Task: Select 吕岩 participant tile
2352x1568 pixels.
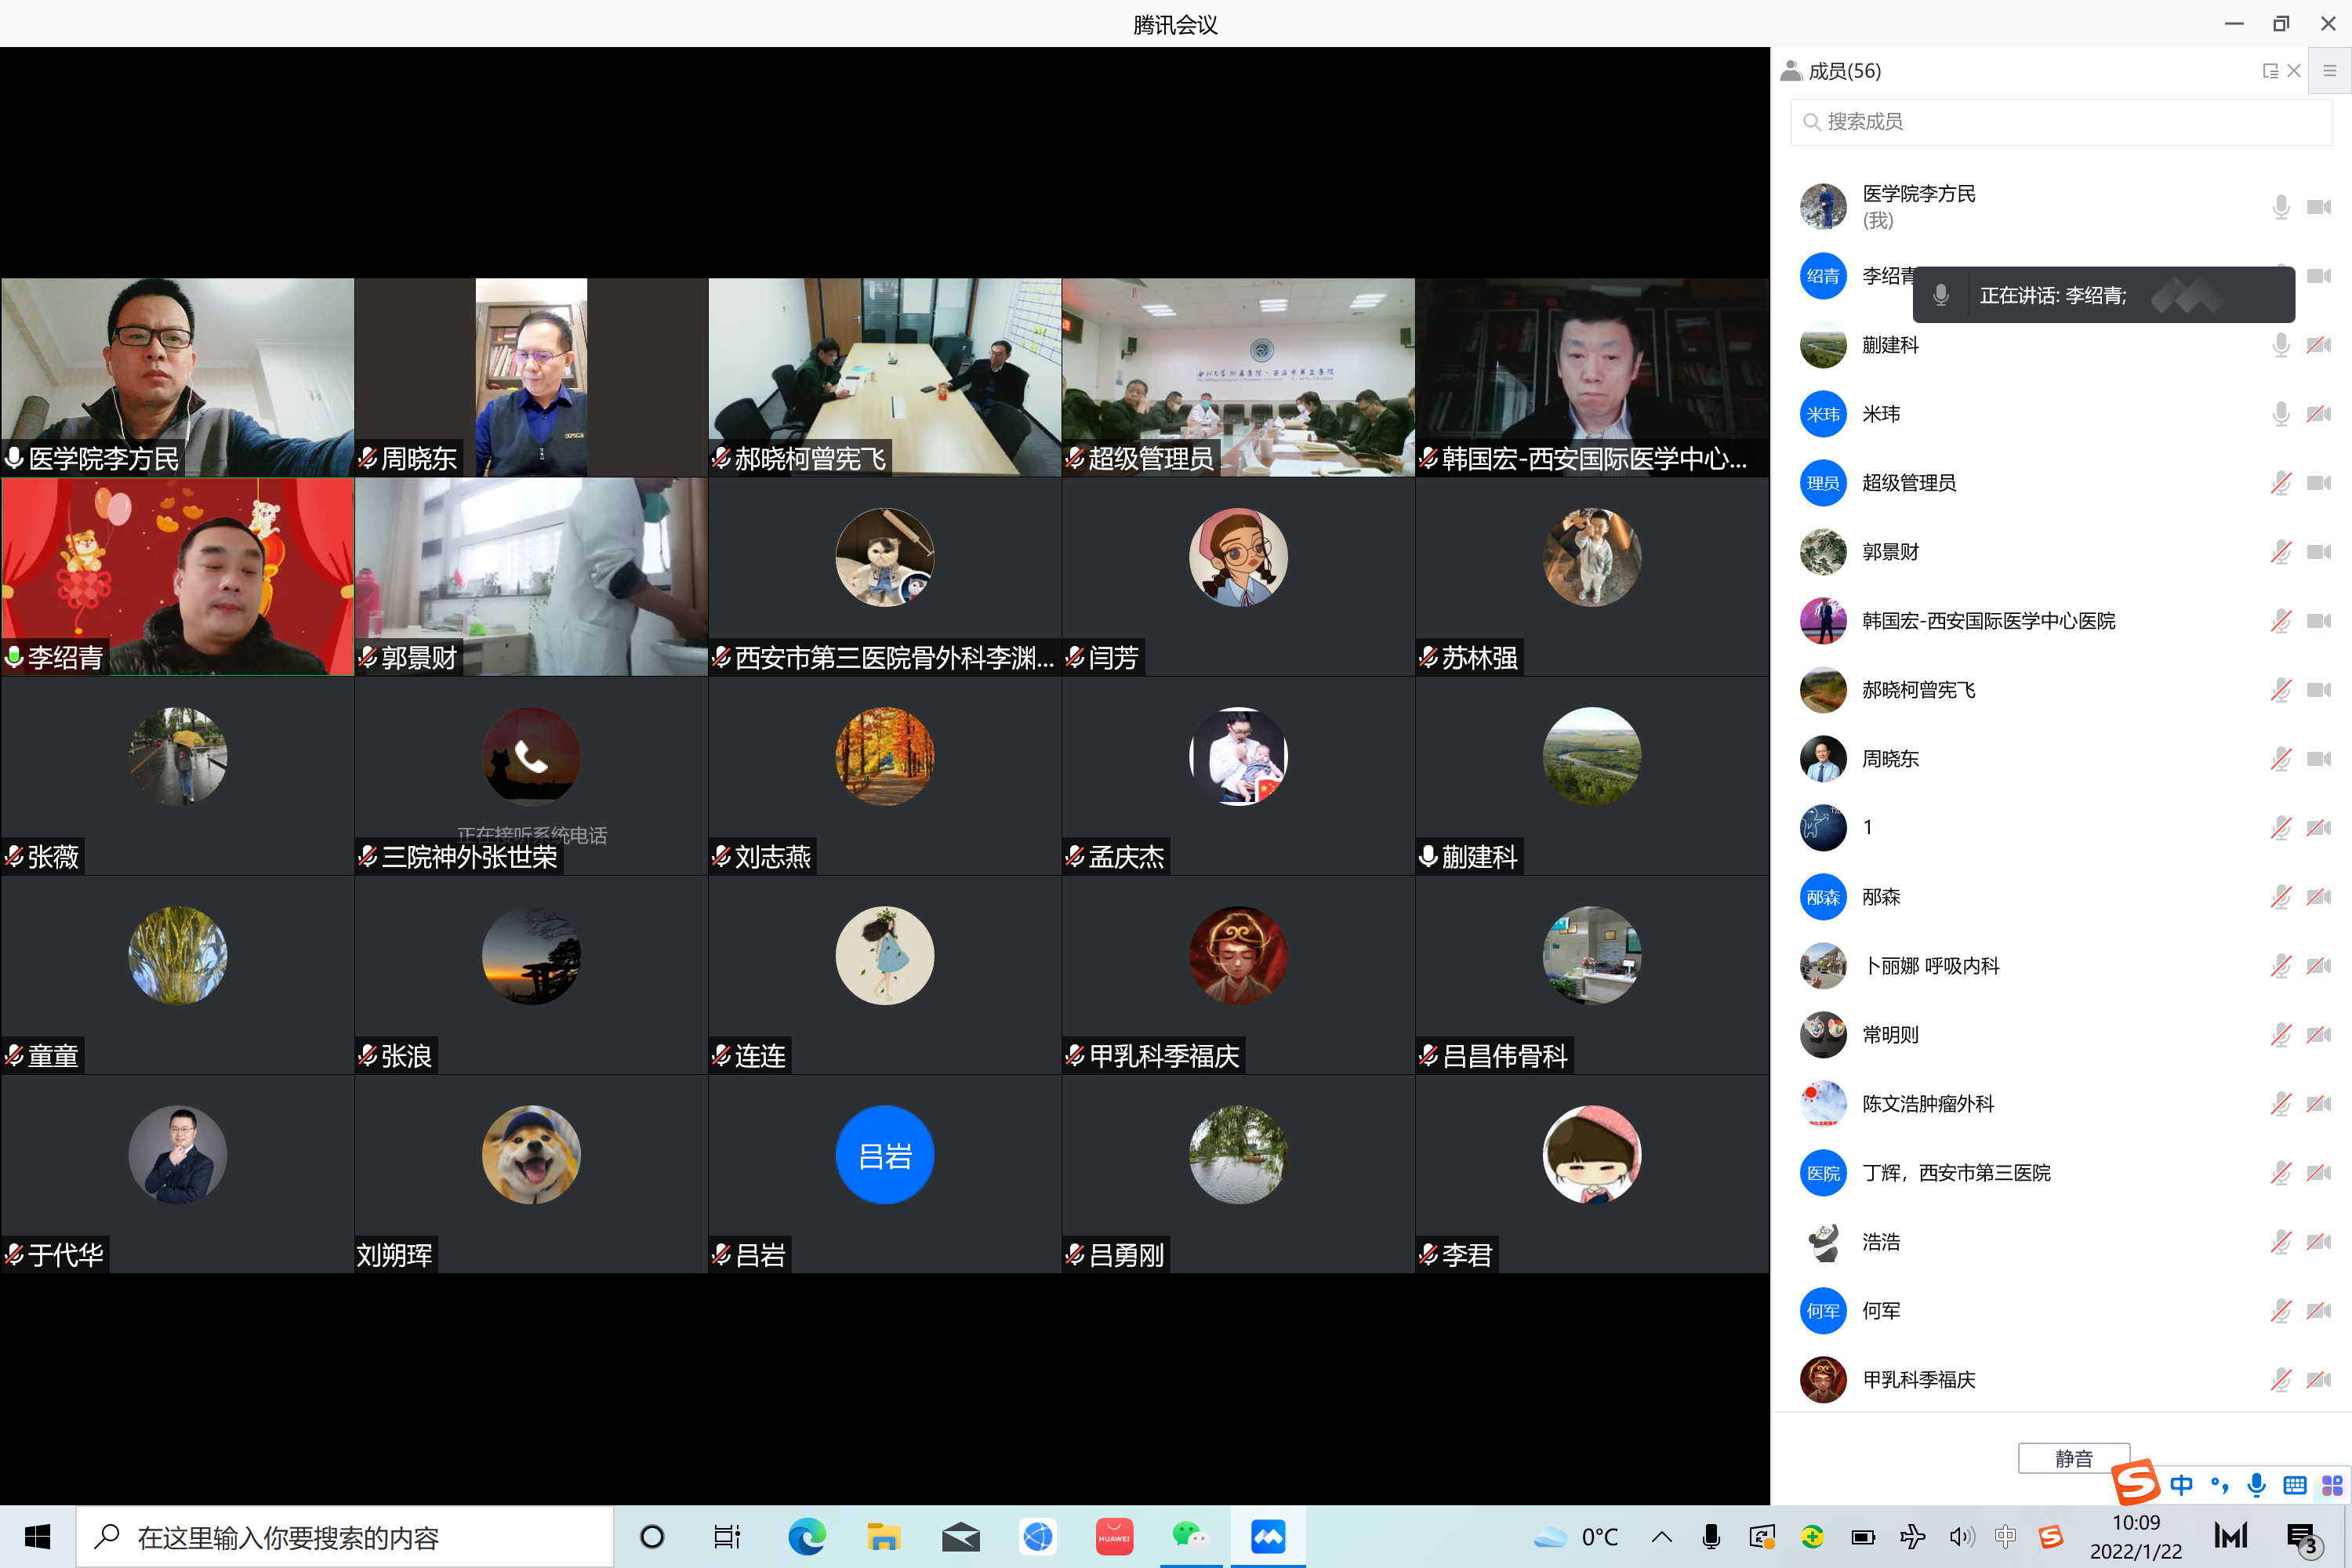Action: click(x=884, y=1174)
